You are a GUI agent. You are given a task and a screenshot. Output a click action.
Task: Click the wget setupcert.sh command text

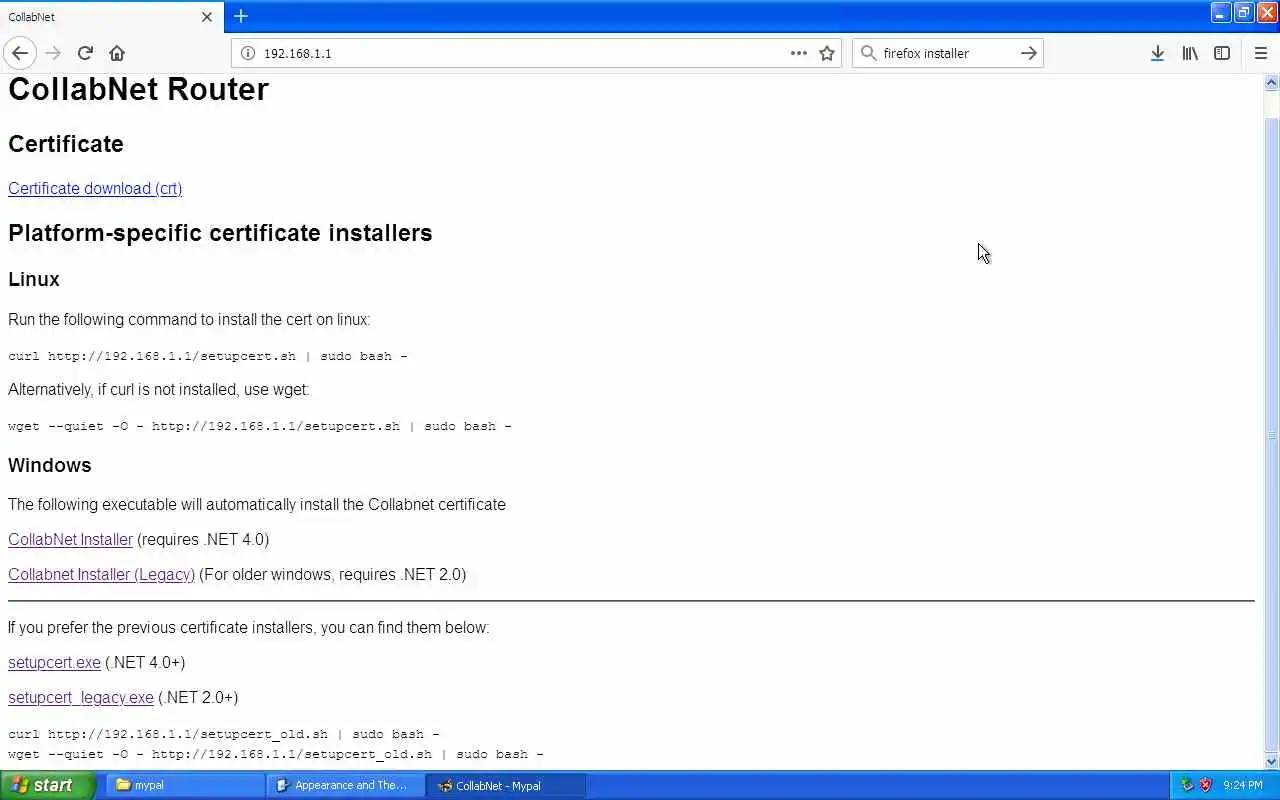pyautogui.click(x=260, y=426)
